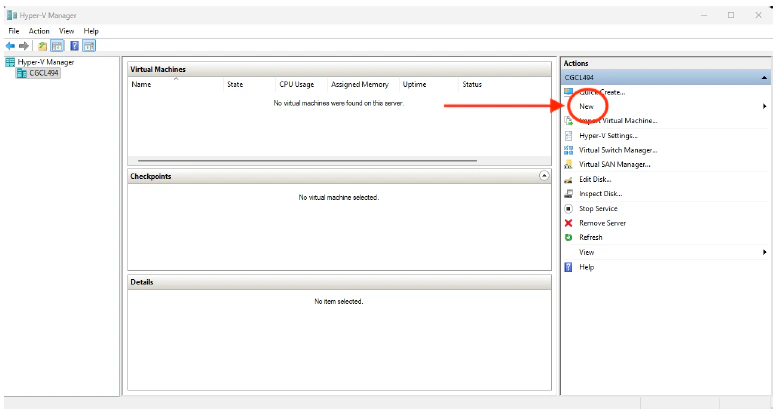Click the Hyper-V Manager title bar icon
777x413 pixels.
tap(12, 15)
